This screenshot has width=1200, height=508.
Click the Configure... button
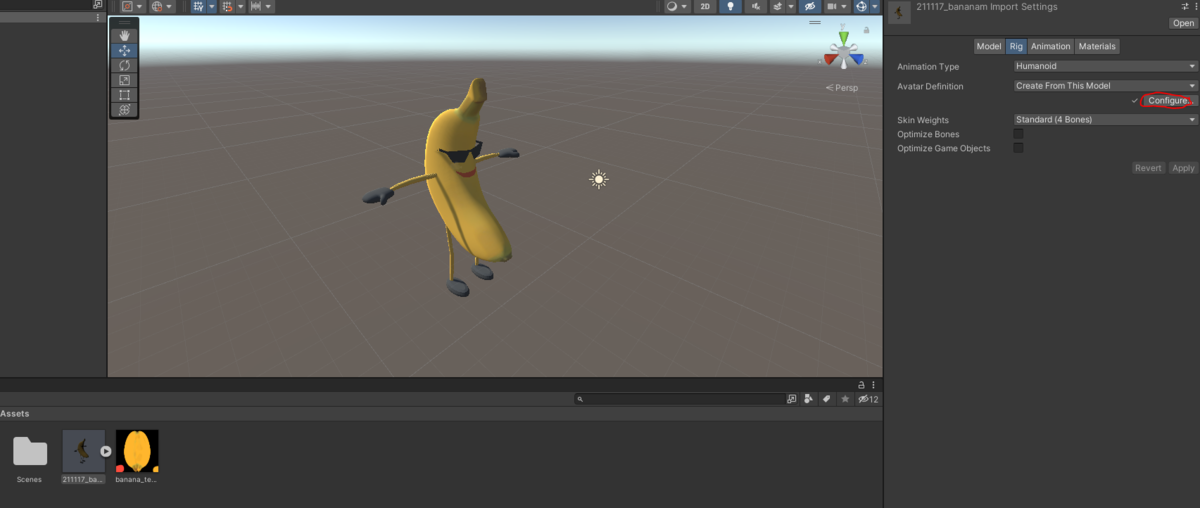point(1169,101)
